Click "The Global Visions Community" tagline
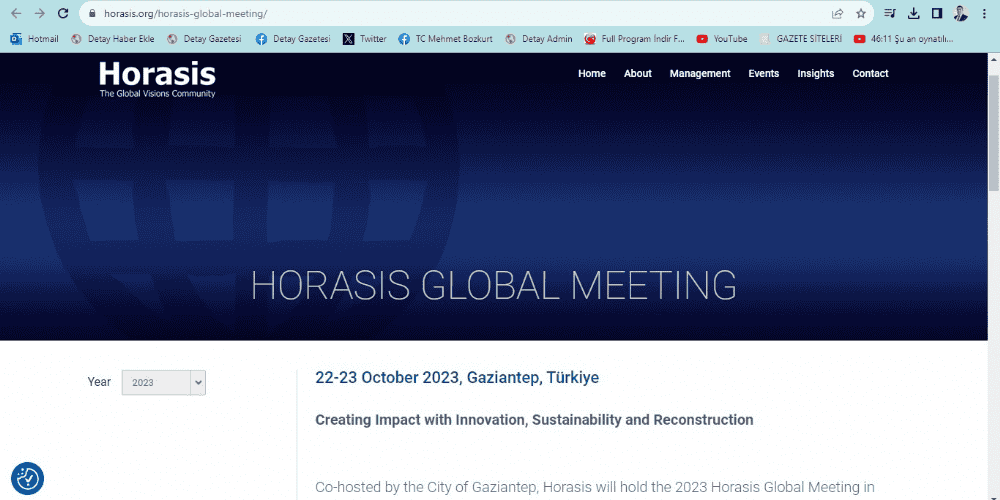This screenshot has width=1000, height=500. coord(157,94)
